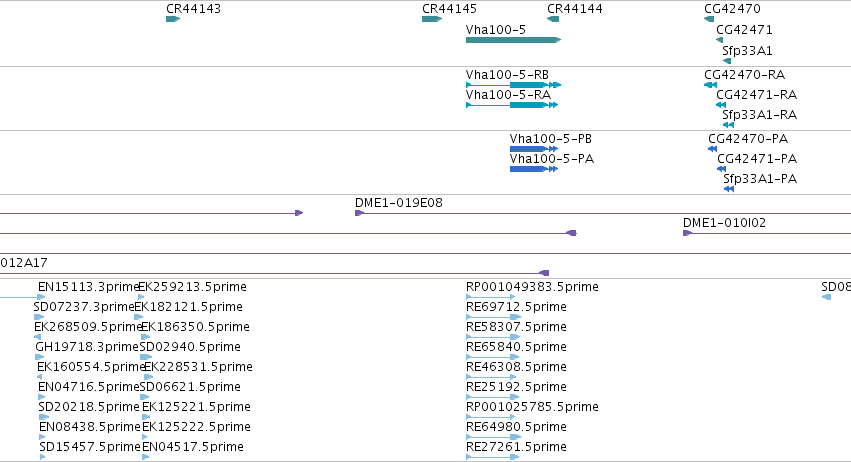Click the RE69712.5prime EST feature
Image resolution: width=851 pixels, height=462 pixels.
(x=493, y=317)
